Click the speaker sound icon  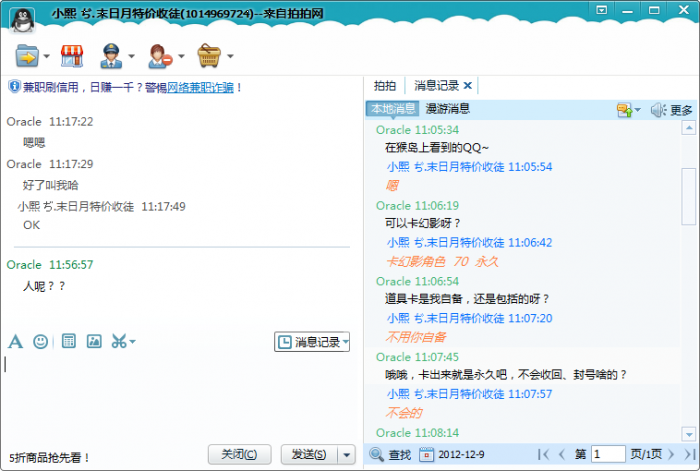(658, 110)
